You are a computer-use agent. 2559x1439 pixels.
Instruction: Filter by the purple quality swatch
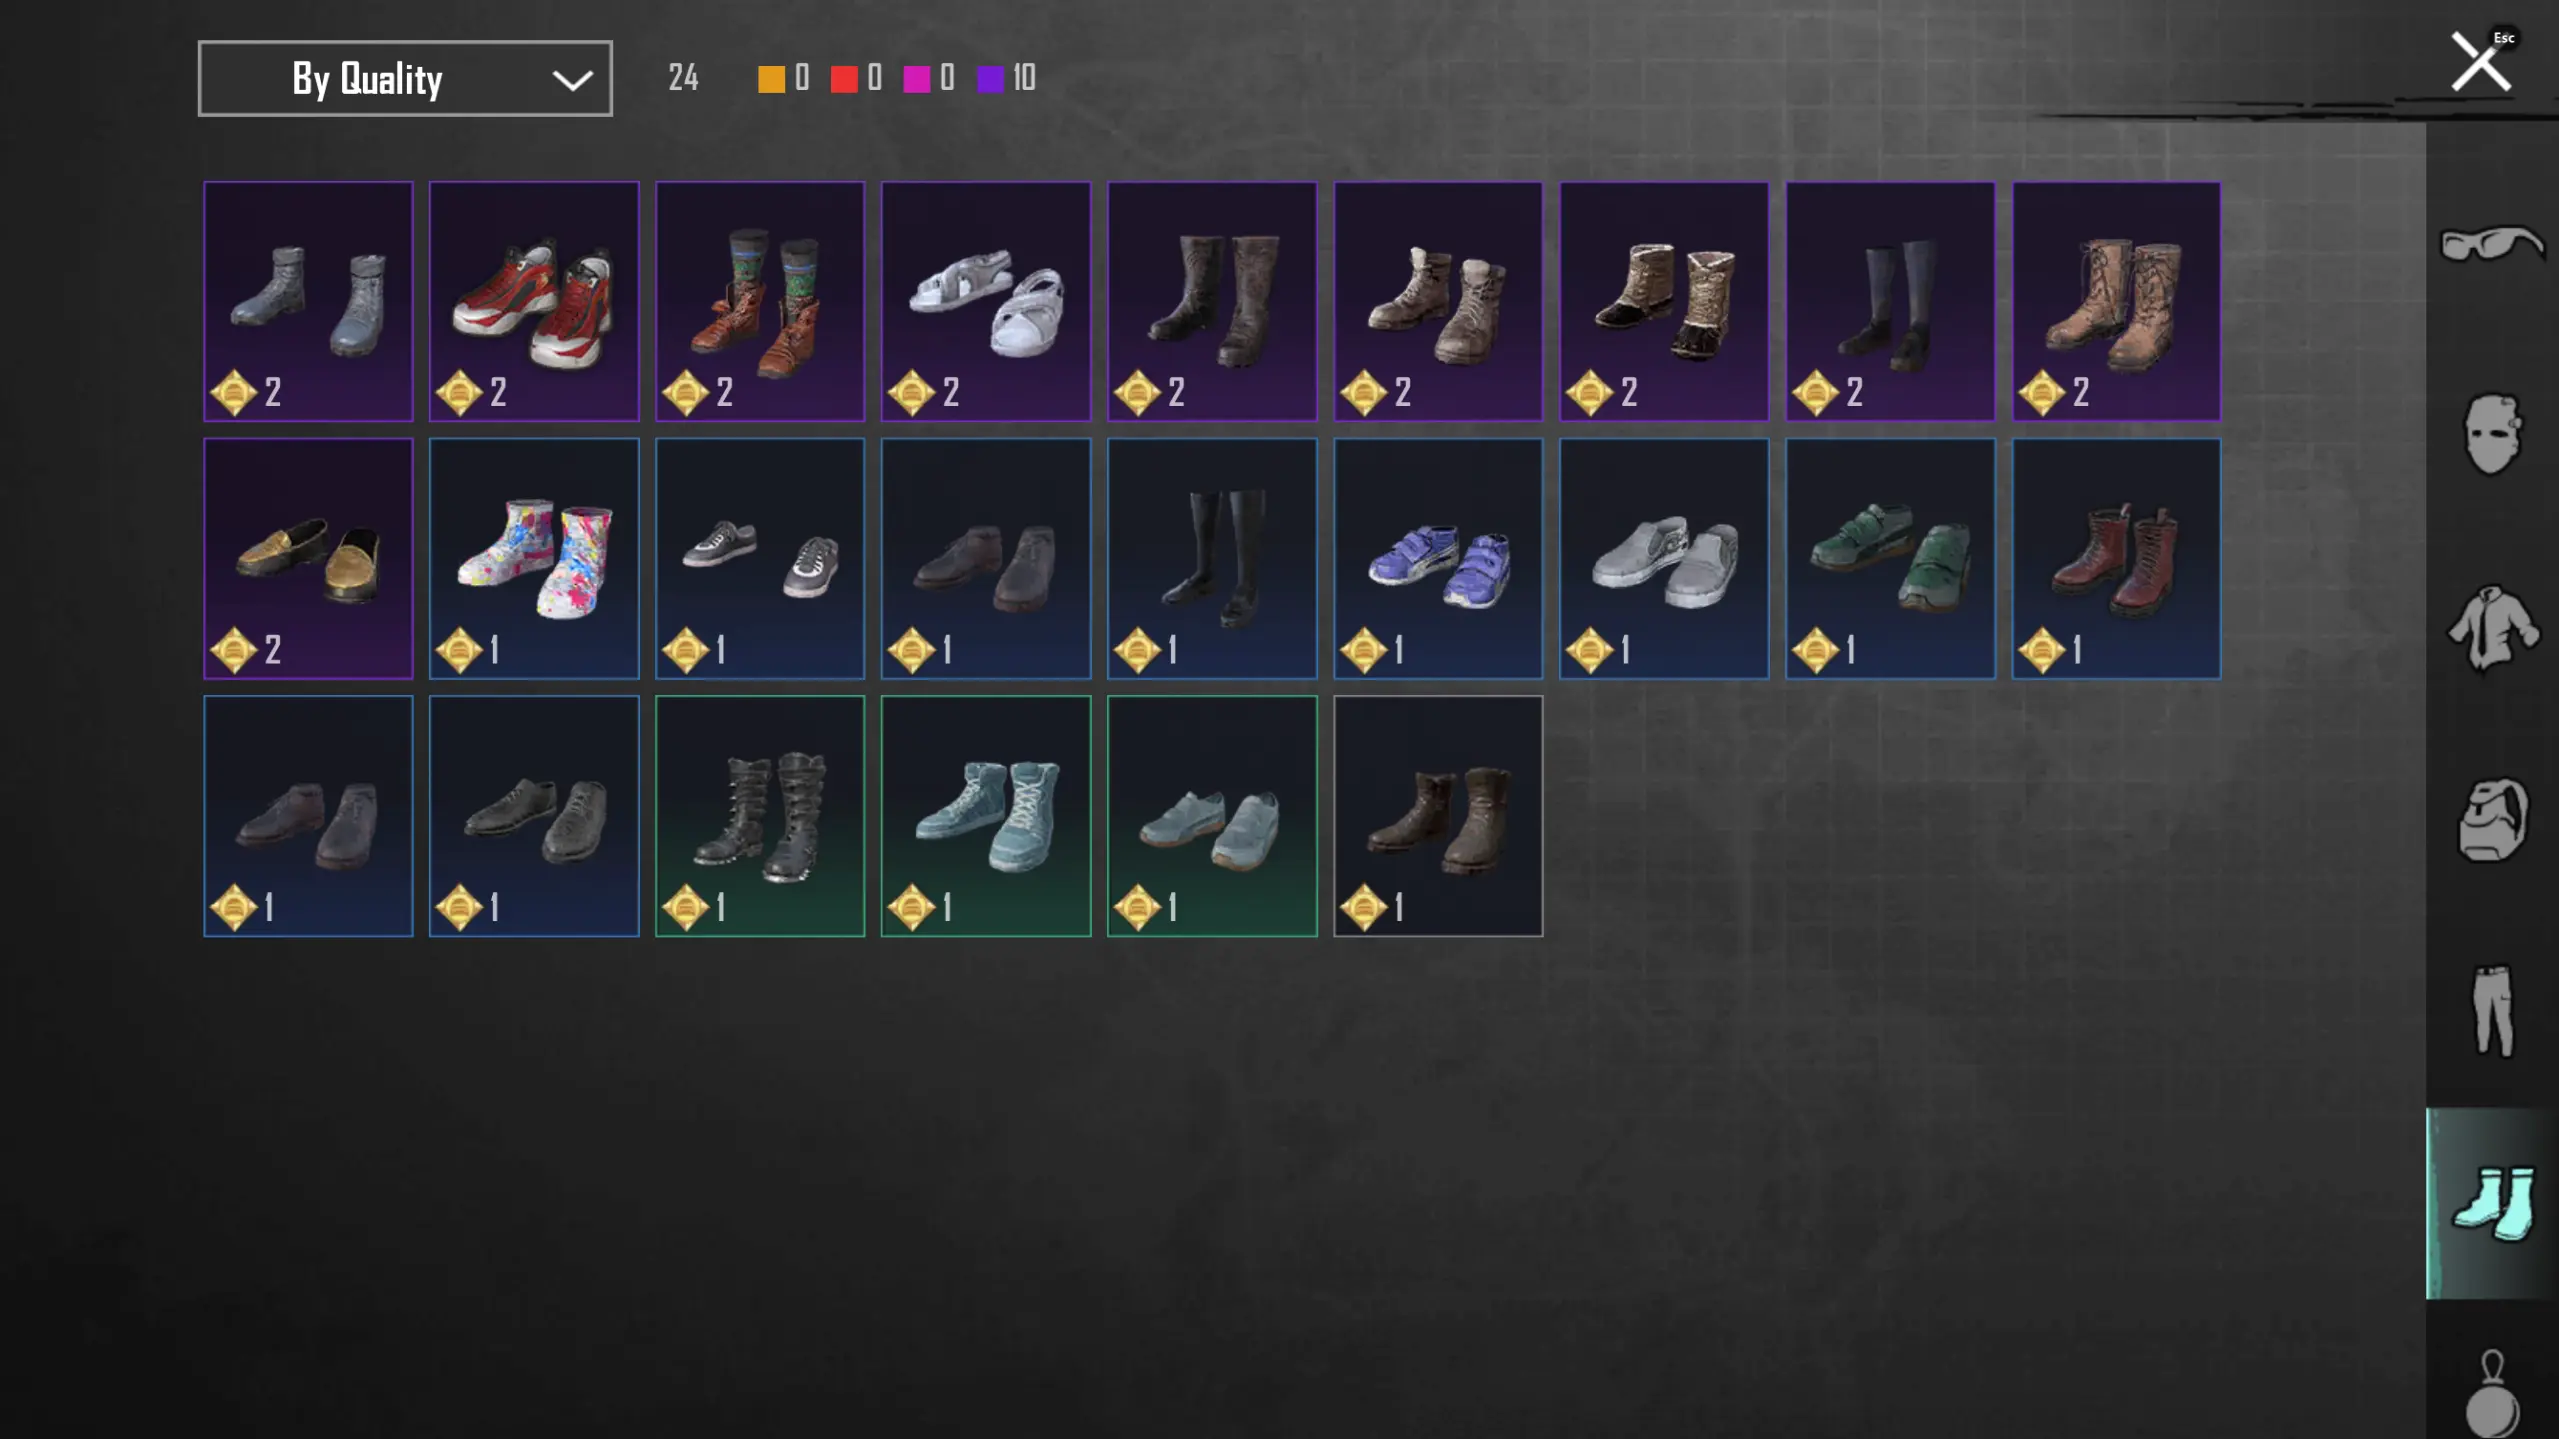(990, 79)
